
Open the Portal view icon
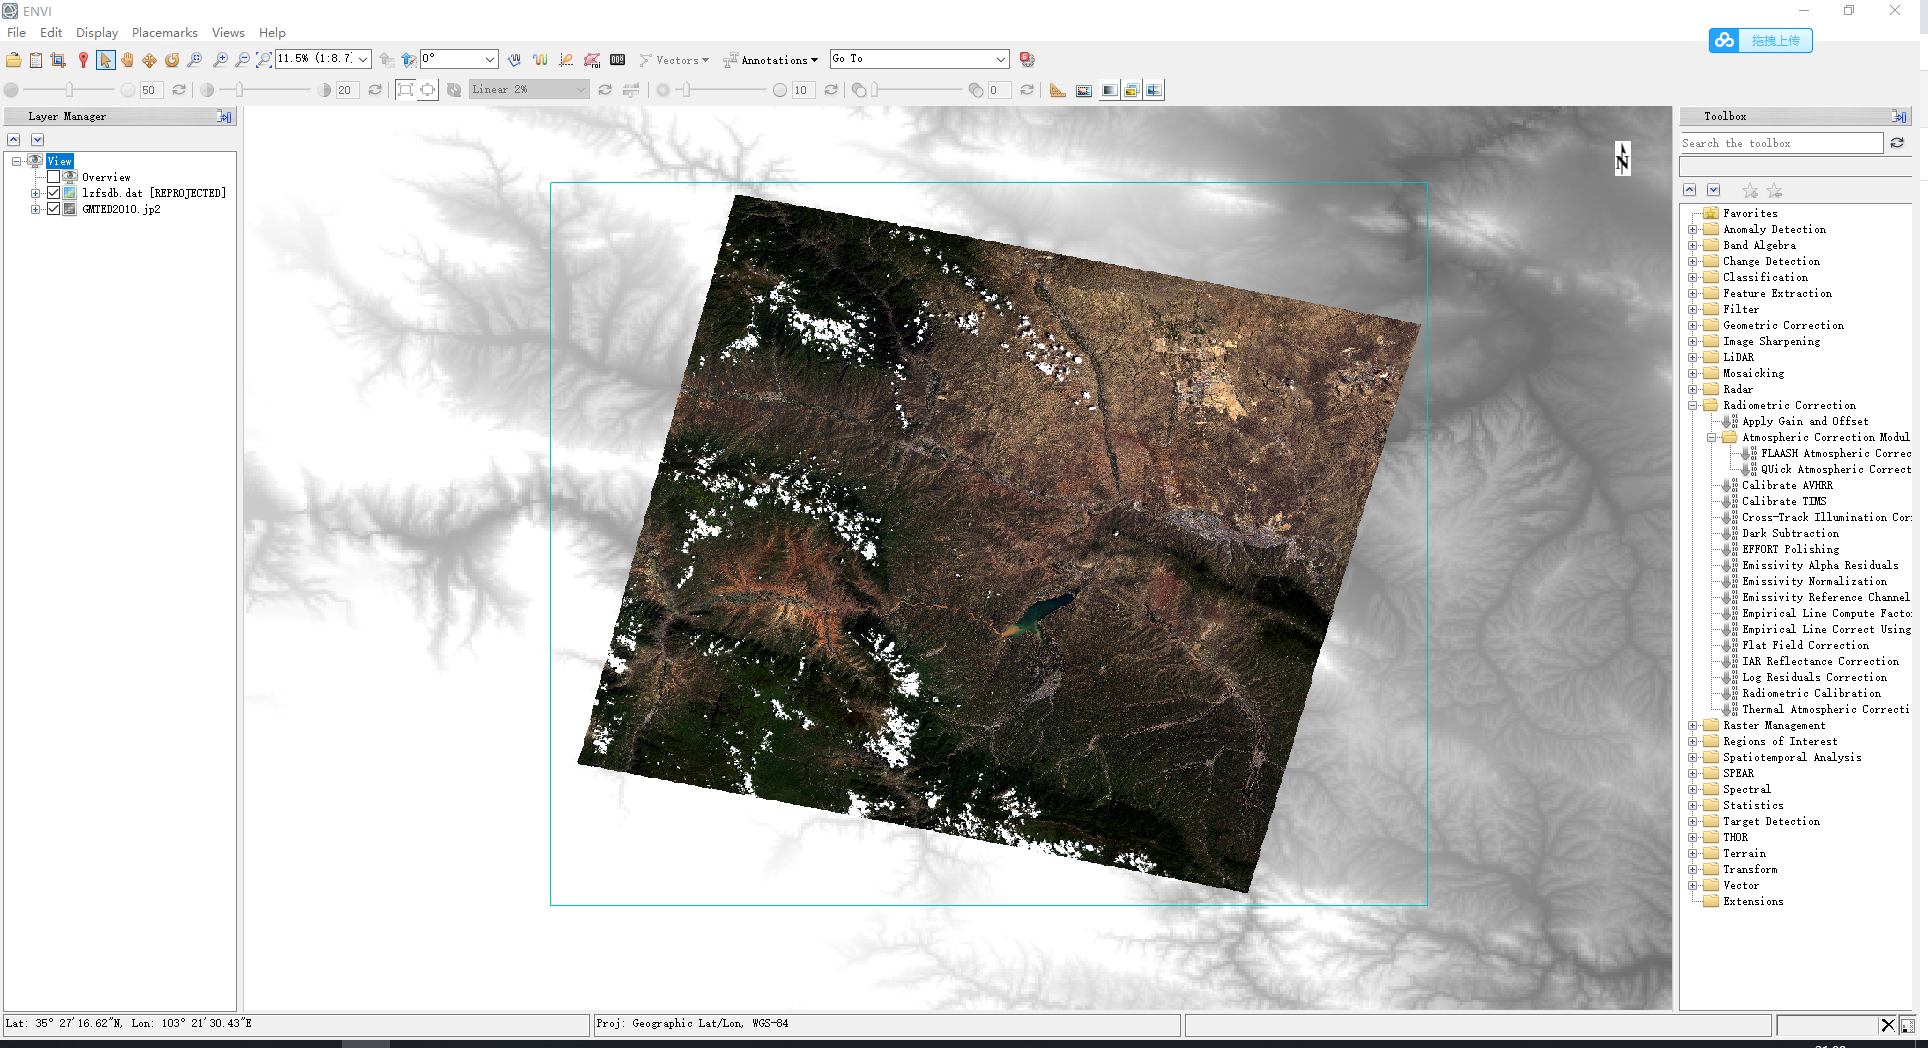(x=1084, y=90)
